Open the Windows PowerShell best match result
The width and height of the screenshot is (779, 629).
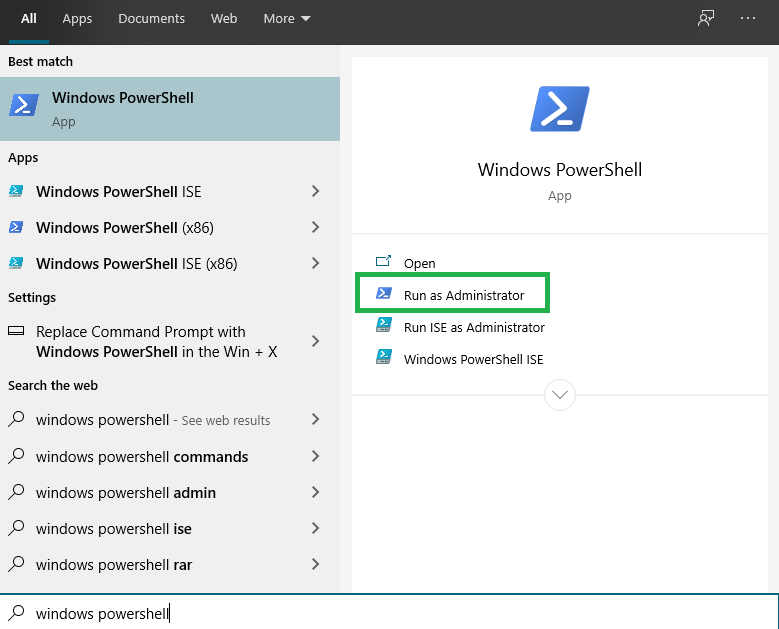pos(170,109)
